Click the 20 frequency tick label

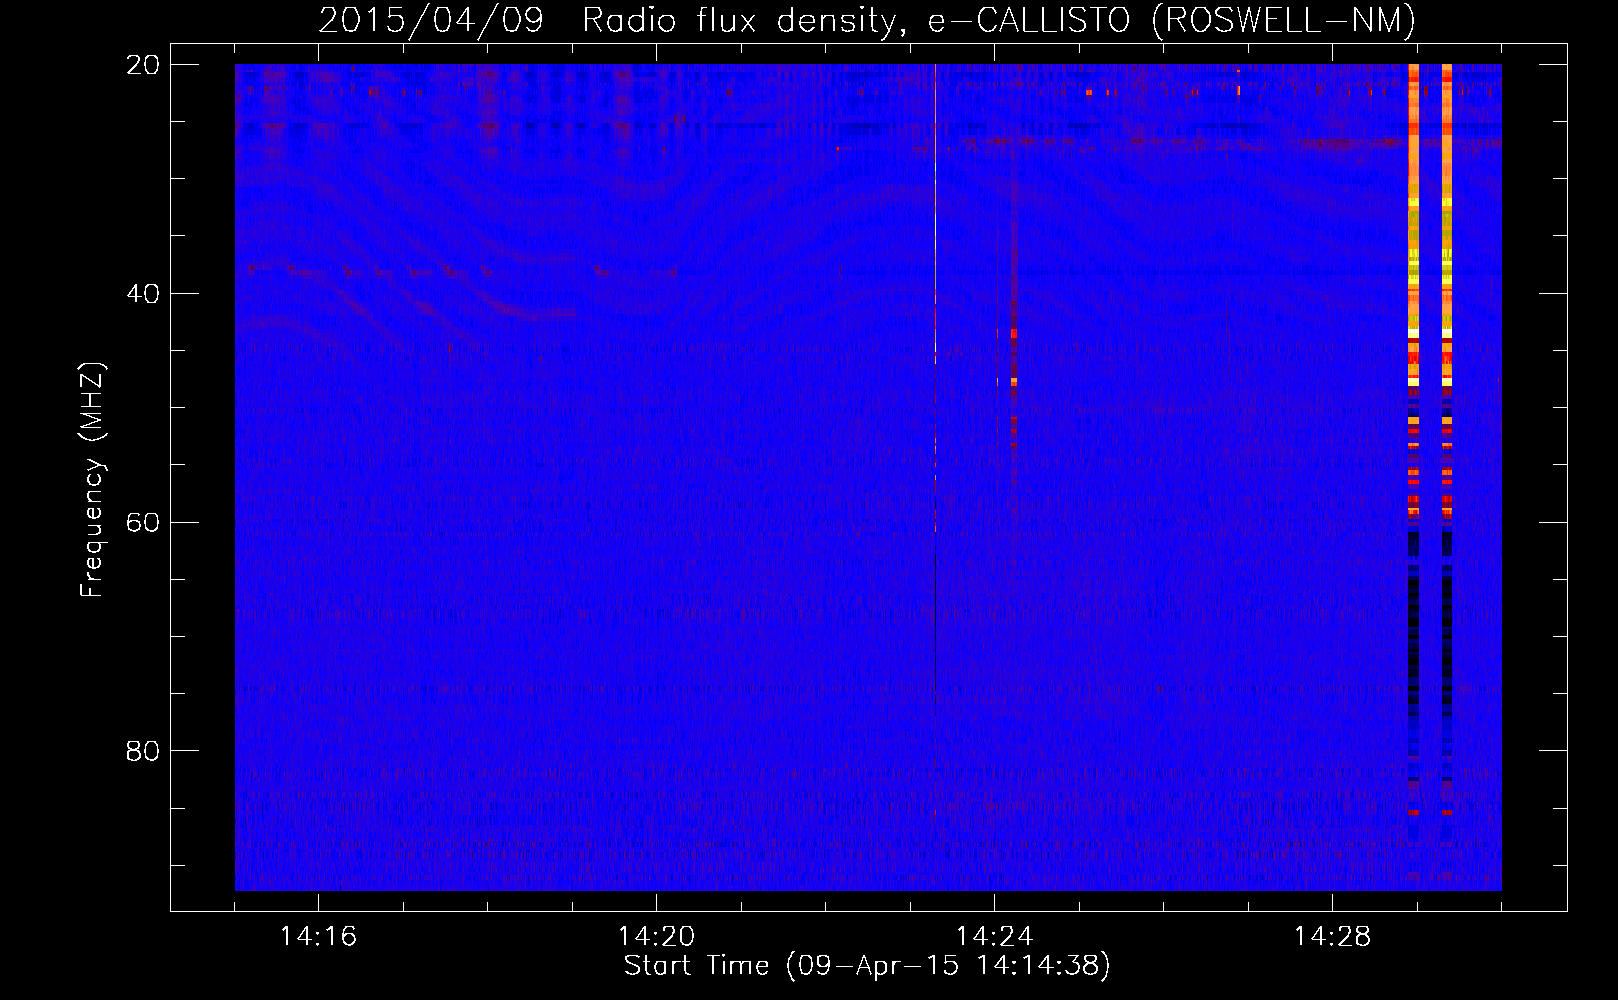click(x=143, y=64)
